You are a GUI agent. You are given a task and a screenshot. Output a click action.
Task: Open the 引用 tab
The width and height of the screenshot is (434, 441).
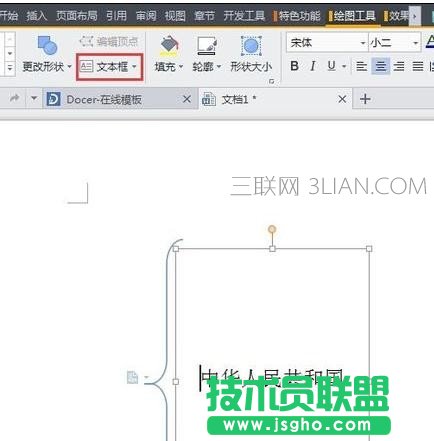(116, 16)
